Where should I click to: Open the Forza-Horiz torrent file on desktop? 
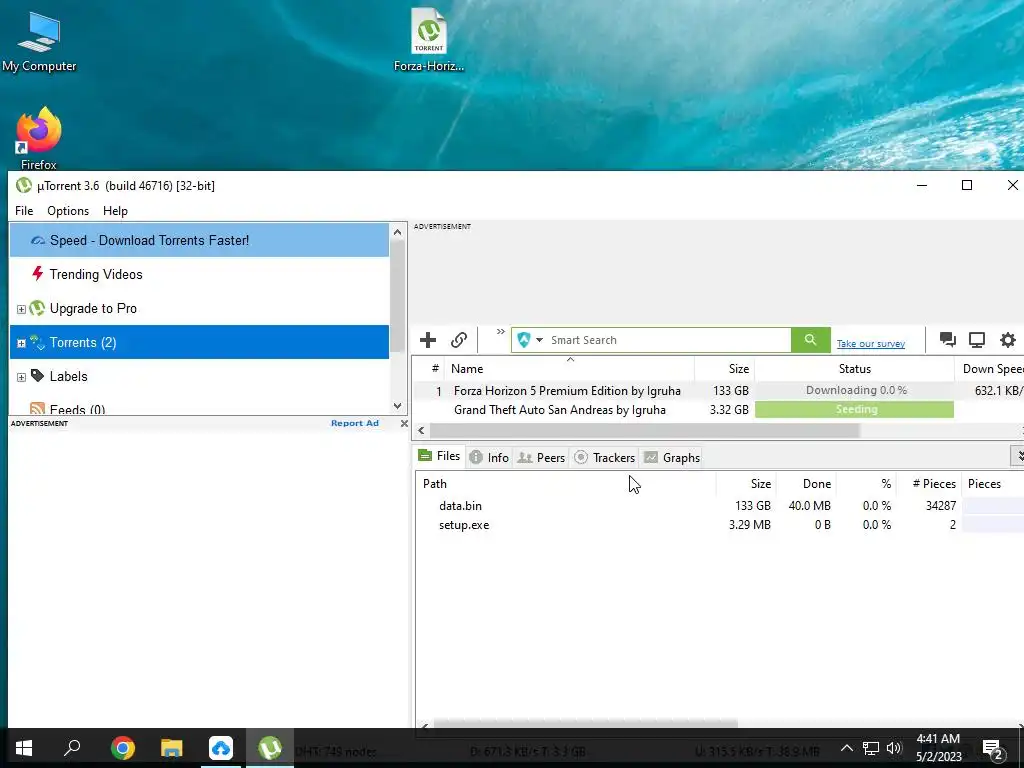coord(429,40)
